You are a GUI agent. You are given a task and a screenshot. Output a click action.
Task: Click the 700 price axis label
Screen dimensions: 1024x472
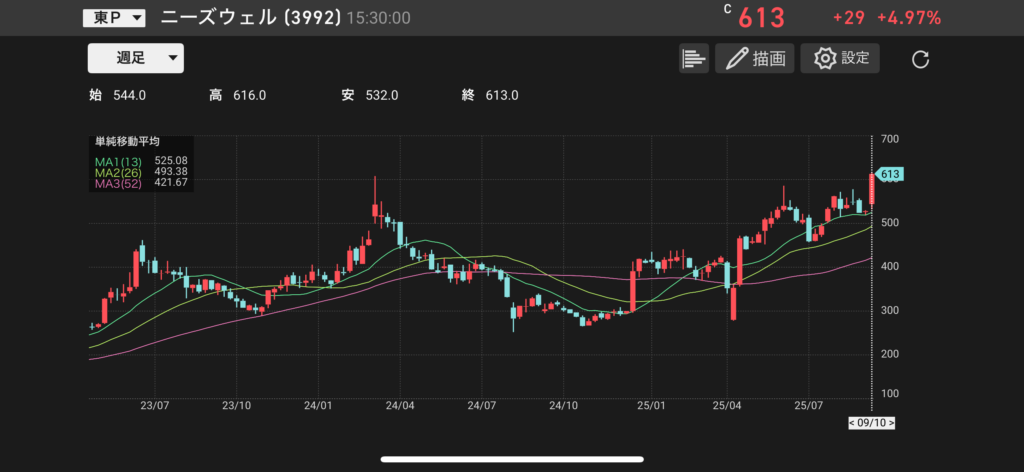[x=889, y=139]
